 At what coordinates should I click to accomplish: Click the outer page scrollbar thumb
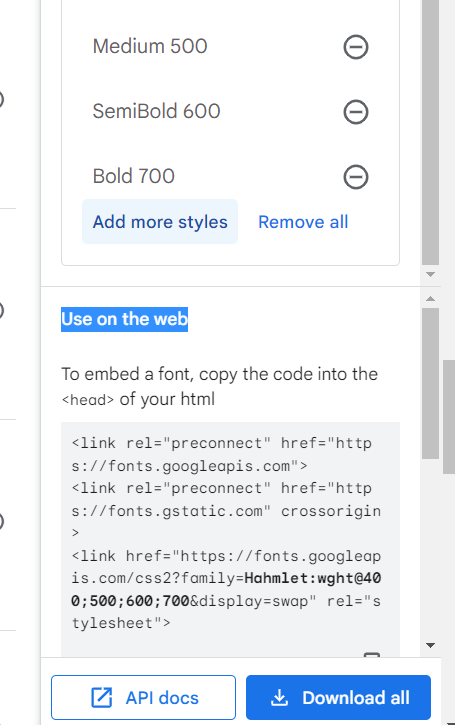pyautogui.click(x=449, y=417)
